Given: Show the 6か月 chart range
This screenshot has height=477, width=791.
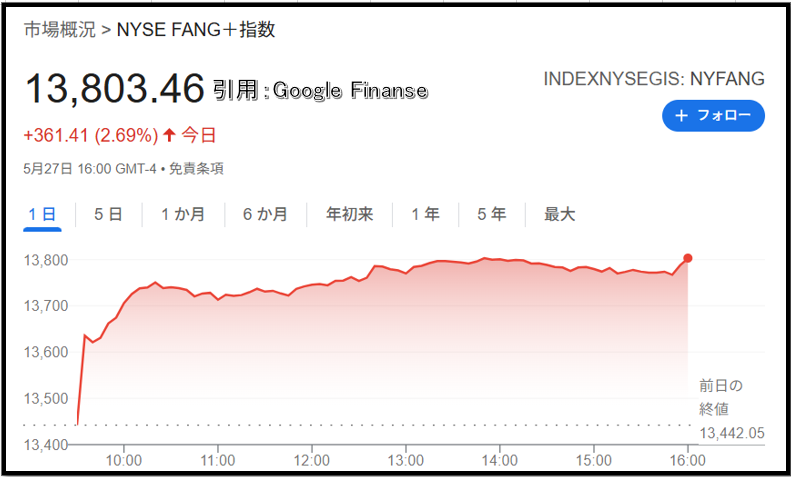Looking at the screenshot, I should tap(265, 214).
